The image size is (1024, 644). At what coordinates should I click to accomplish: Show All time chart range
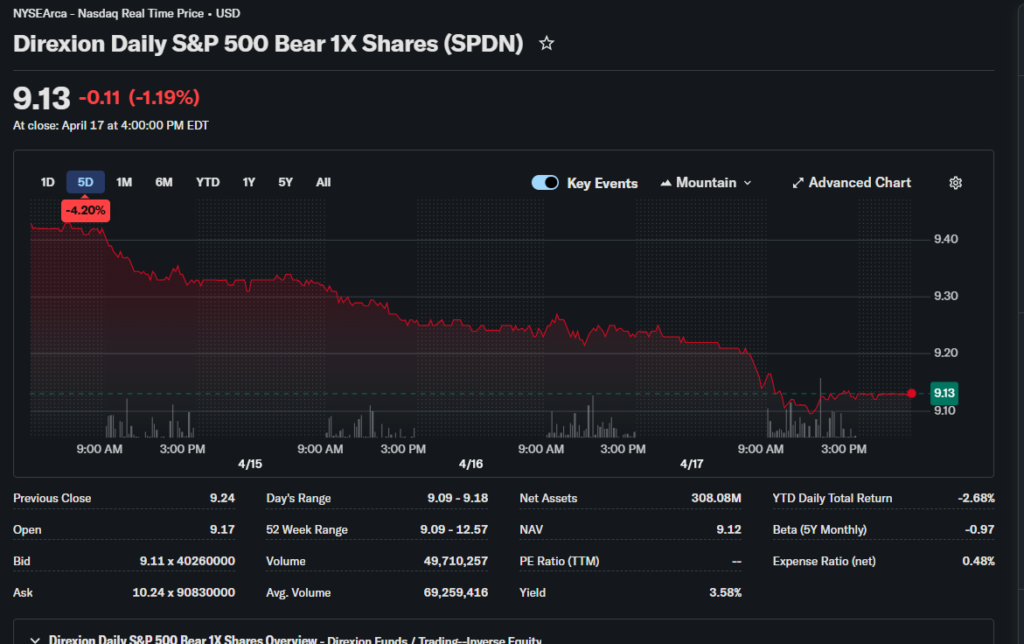point(323,182)
